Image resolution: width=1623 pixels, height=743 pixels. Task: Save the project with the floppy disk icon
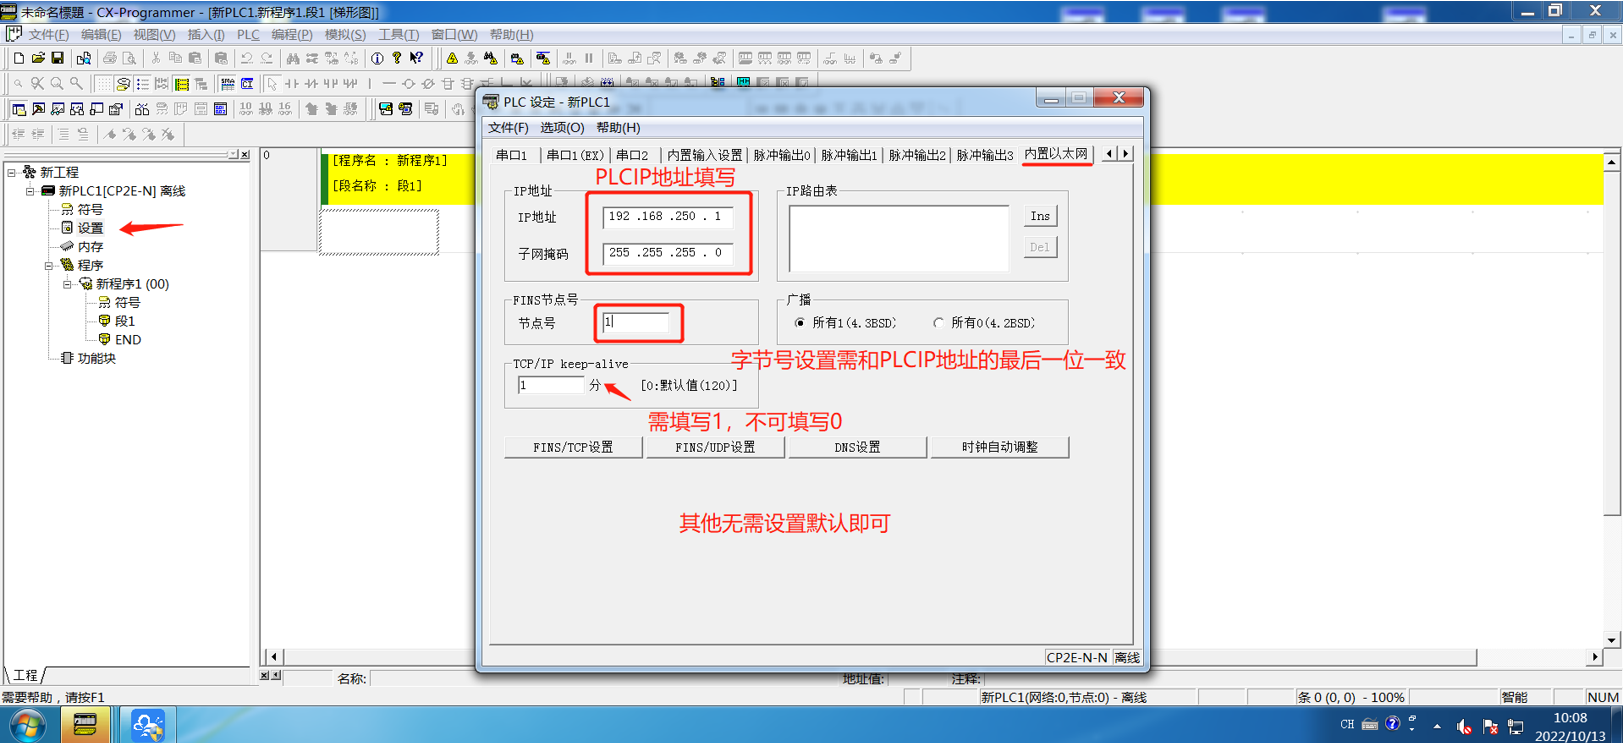click(x=58, y=59)
